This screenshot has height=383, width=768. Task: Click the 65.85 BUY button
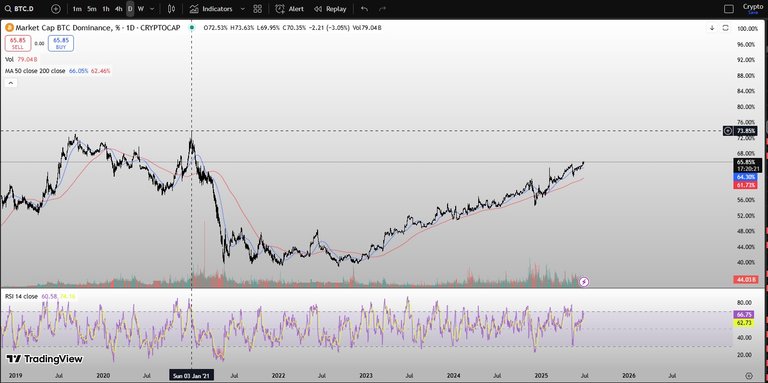pos(61,44)
